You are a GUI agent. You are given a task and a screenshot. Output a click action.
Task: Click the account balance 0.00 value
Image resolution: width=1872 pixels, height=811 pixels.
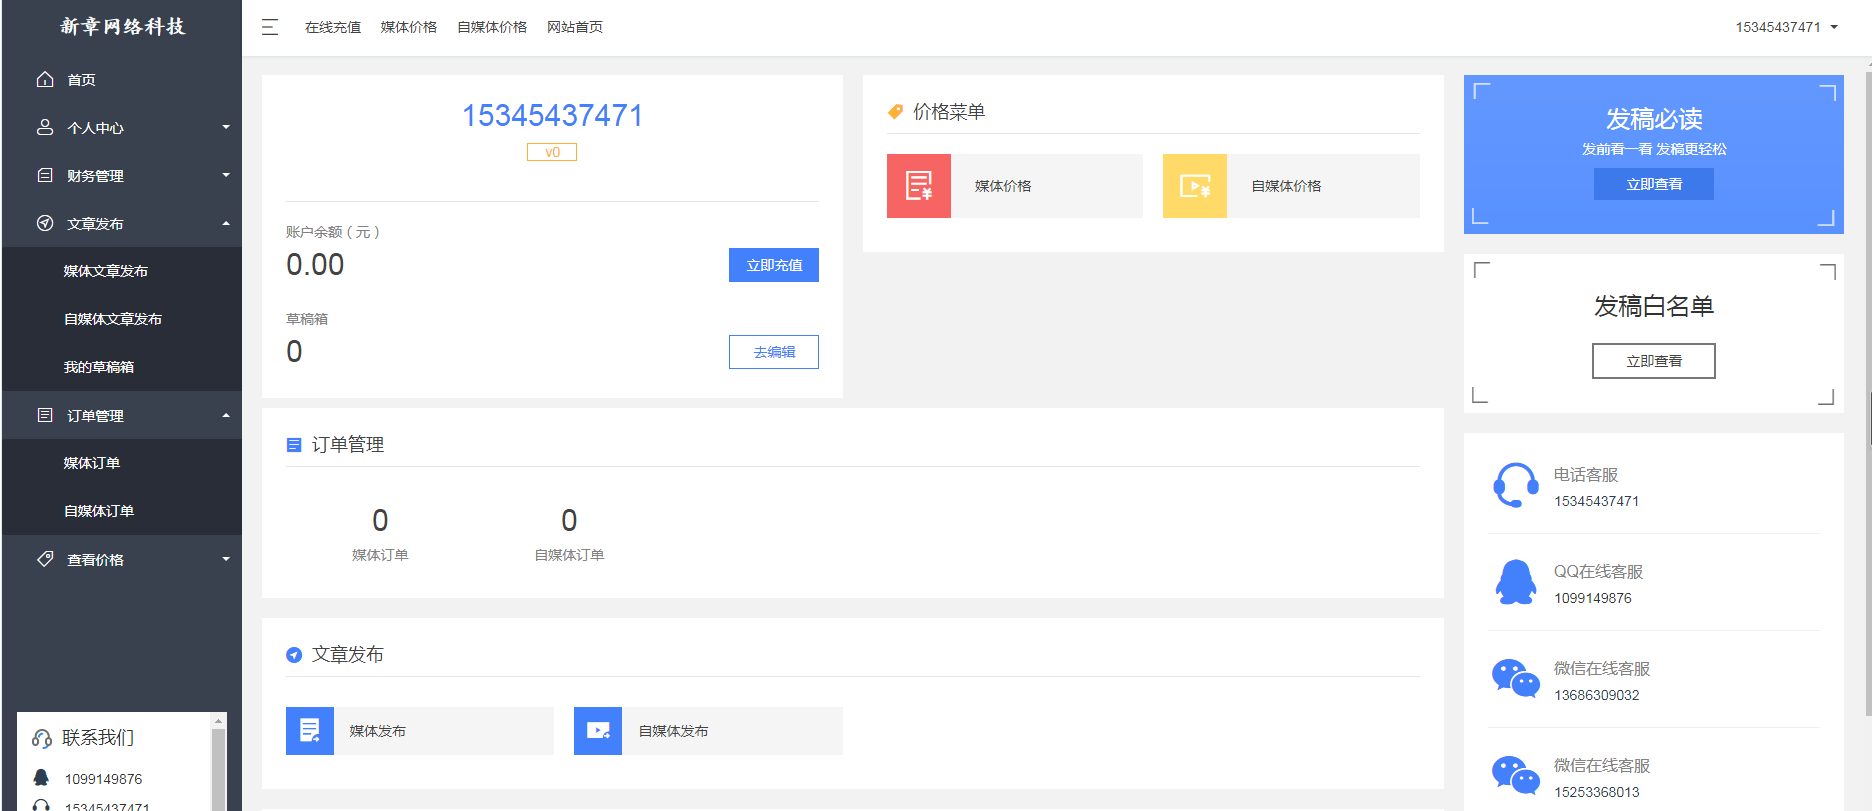point(315,265)
